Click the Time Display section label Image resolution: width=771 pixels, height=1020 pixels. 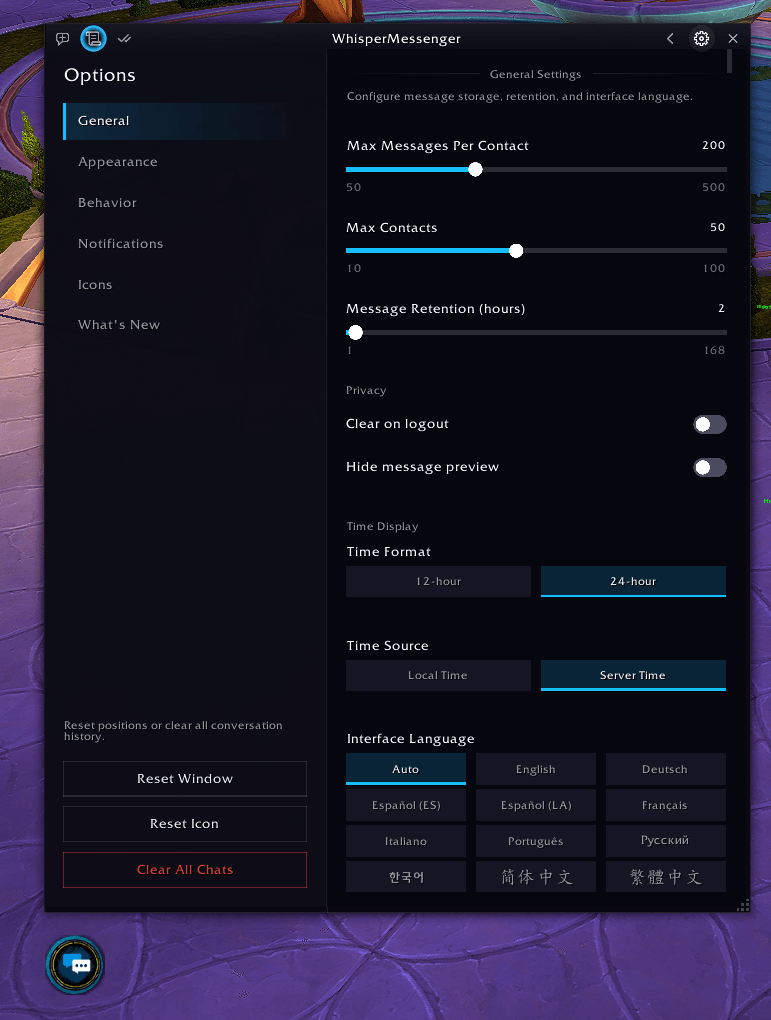click(x=383, y=526)
